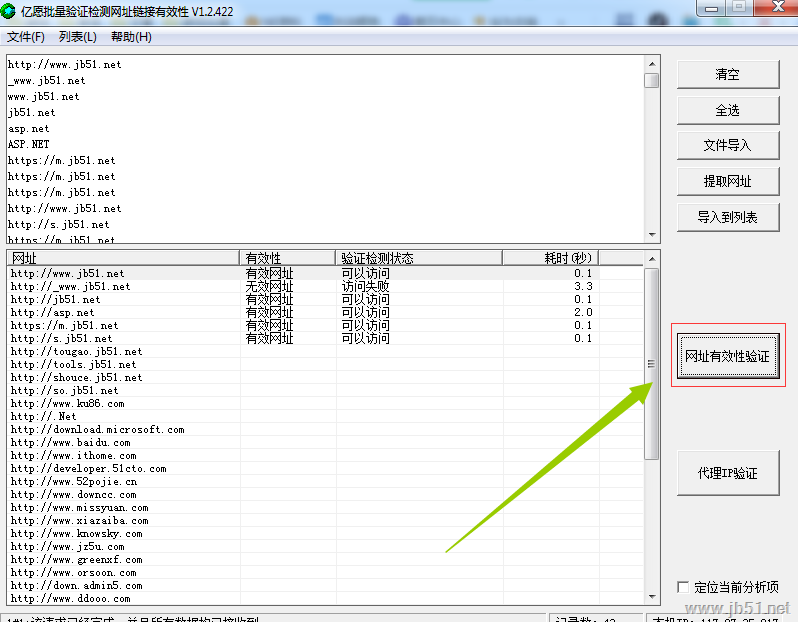Select the http://www.downcc.com row
Screen dimensions: 798x622
click(326, 494)
